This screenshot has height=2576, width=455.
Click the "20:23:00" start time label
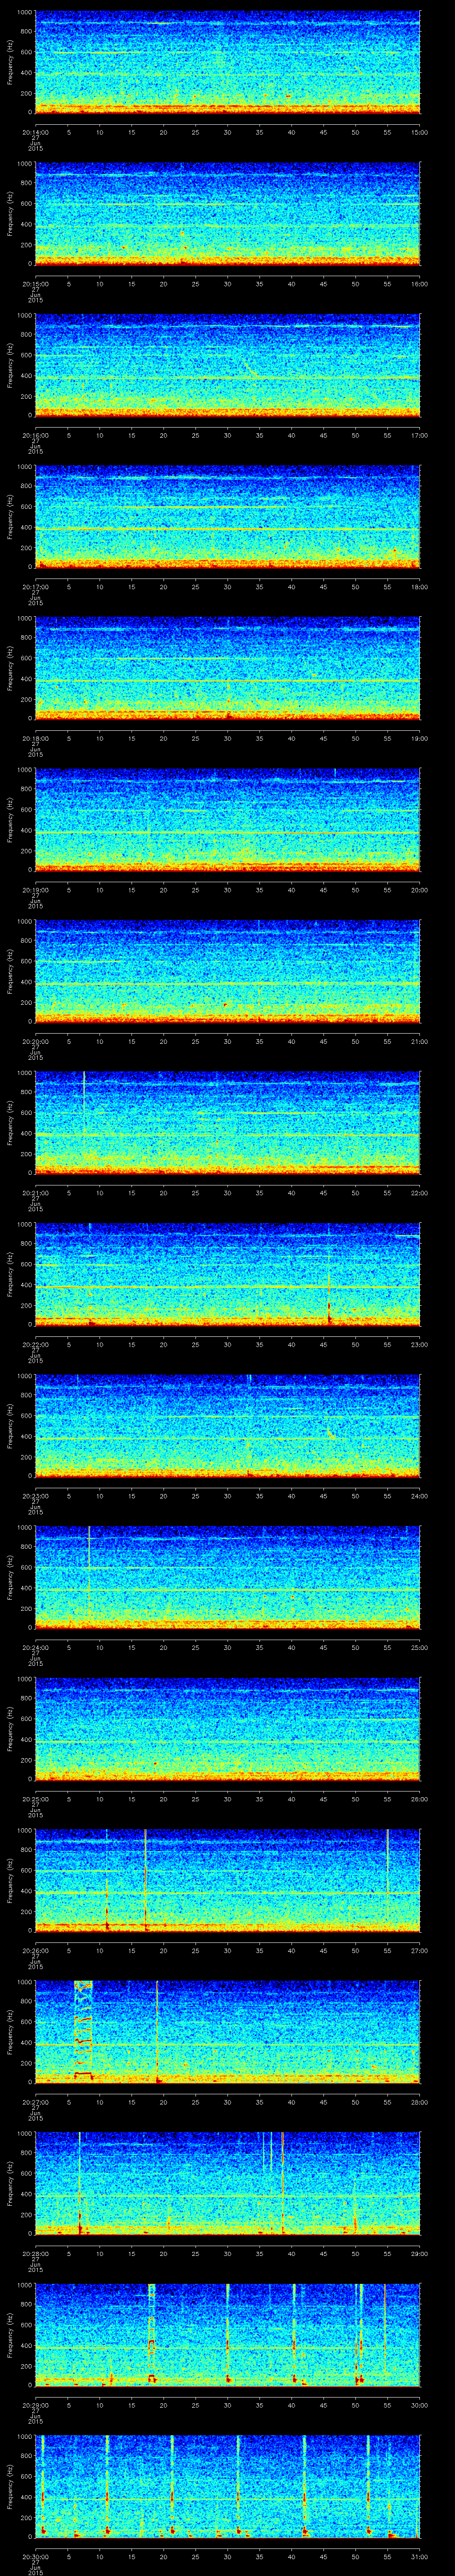36,1496
